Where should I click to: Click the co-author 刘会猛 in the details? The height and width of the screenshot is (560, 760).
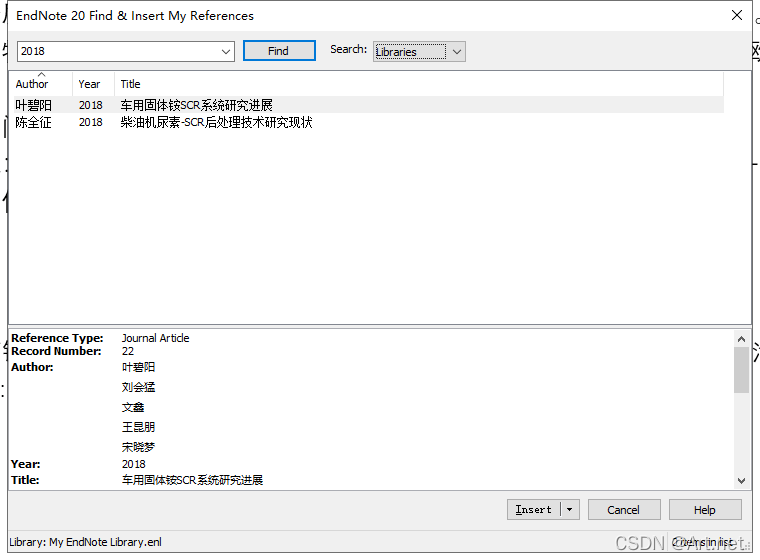[x=139, y=387]
